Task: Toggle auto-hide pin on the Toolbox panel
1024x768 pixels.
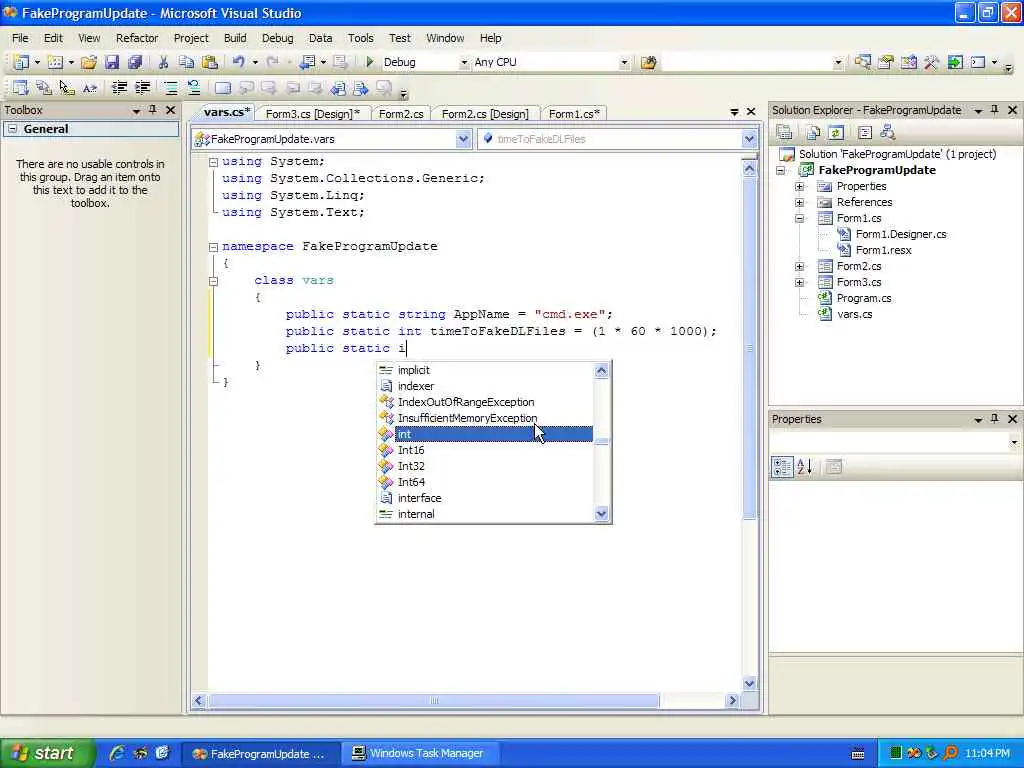Action: coord(153,110)
